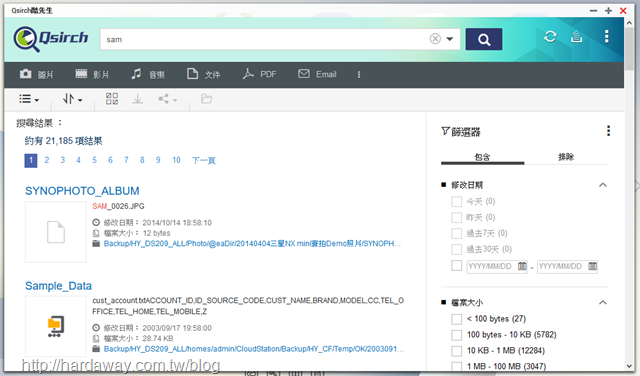Check the 10 KB - 1 MB filter

[456, 351]
